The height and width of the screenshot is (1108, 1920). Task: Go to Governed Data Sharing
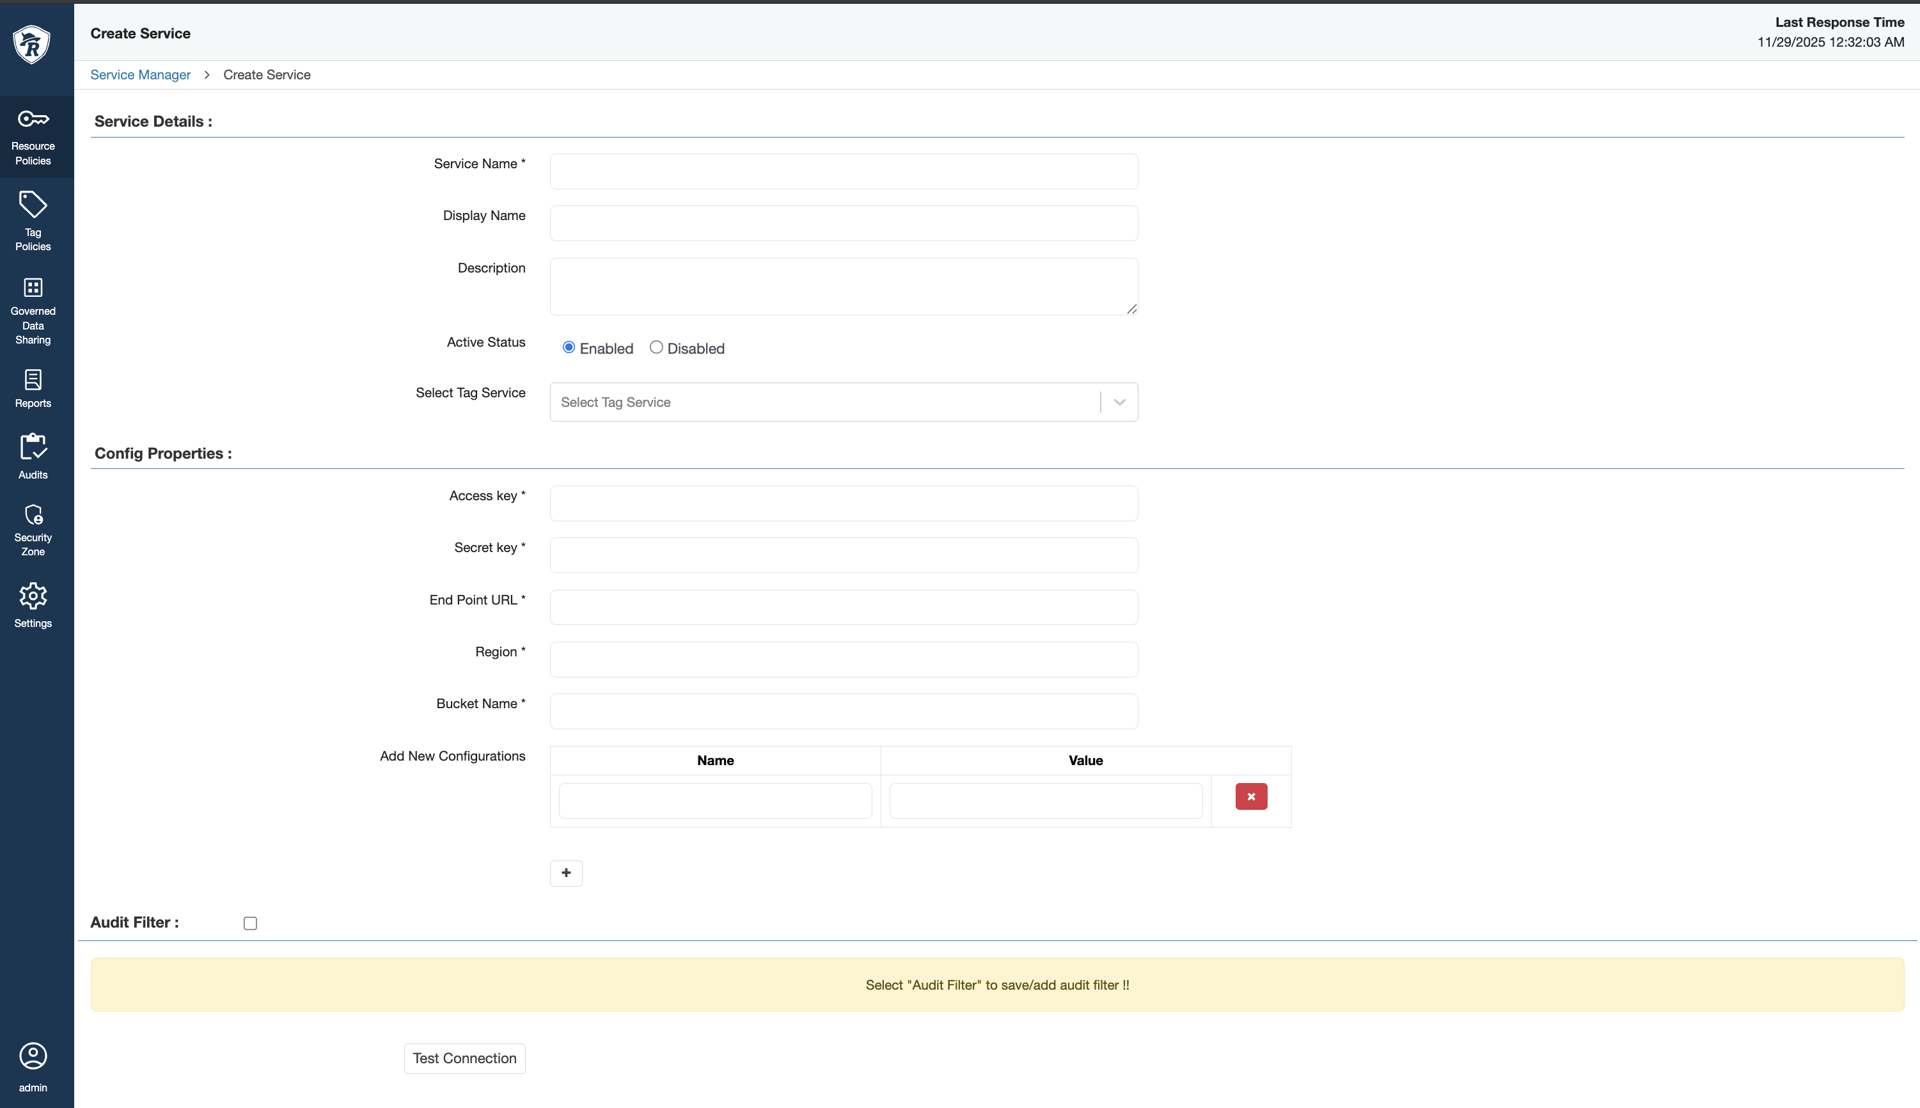coord(33,311)
